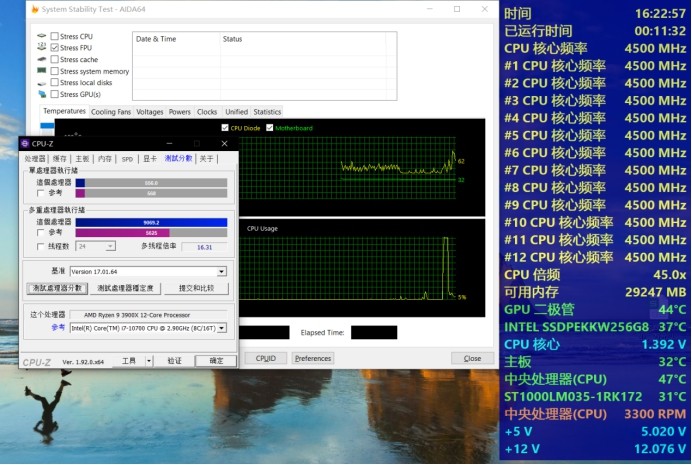Click the multi-thread ratio field showing 16.31
The height and width of the screenshot is (465, 692).
[204, 247]
